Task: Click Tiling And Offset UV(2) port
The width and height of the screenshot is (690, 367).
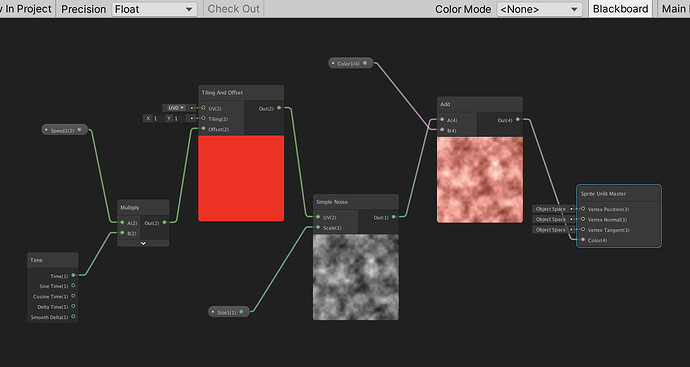Action: tap(203, 108)
